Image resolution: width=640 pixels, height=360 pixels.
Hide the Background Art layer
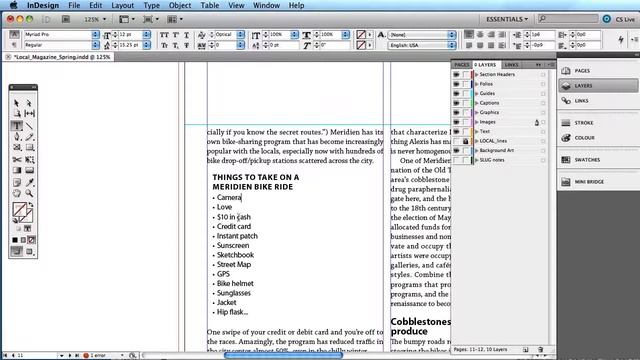coord(456,151)
